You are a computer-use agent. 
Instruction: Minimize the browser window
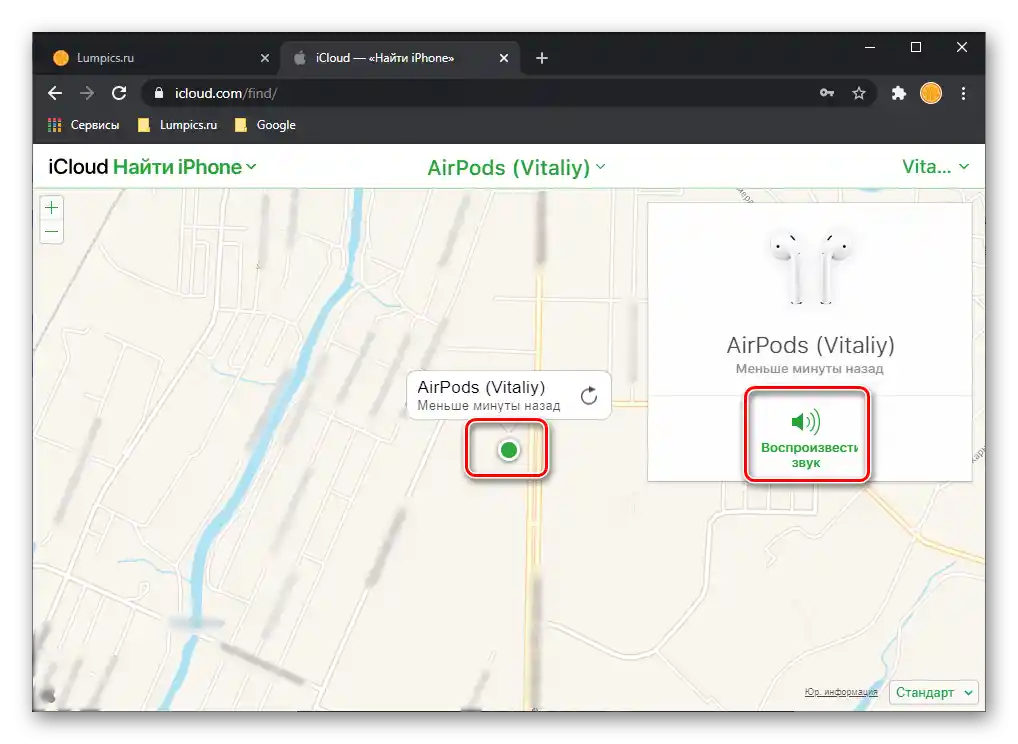(870, 47)
